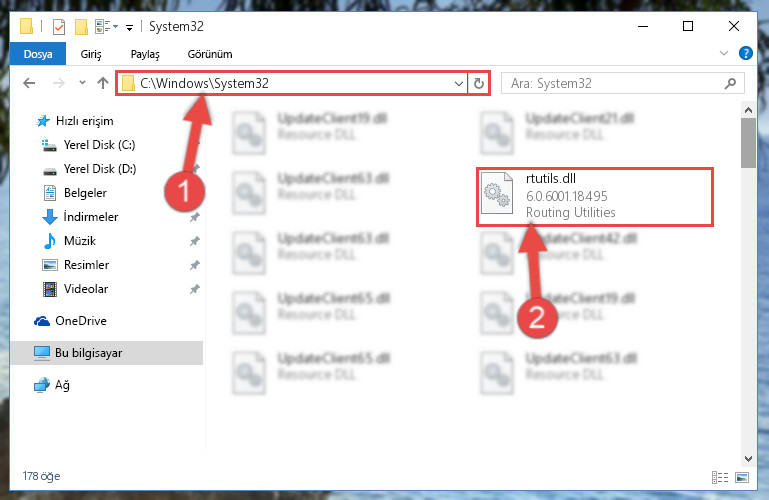Switch to details view in status bar
The image size is (769, 500).
coord(719,477)
